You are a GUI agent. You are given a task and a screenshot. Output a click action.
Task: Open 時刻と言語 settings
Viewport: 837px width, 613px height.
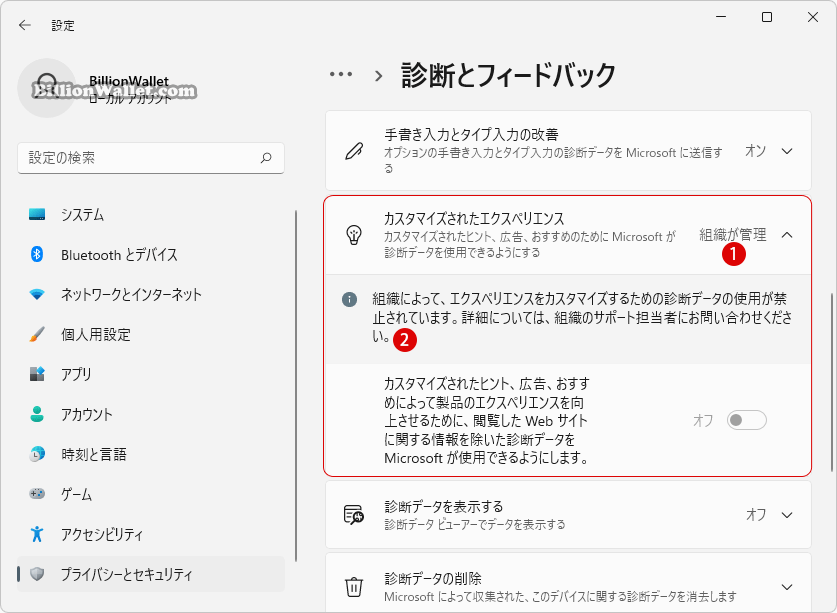[151, 454]
